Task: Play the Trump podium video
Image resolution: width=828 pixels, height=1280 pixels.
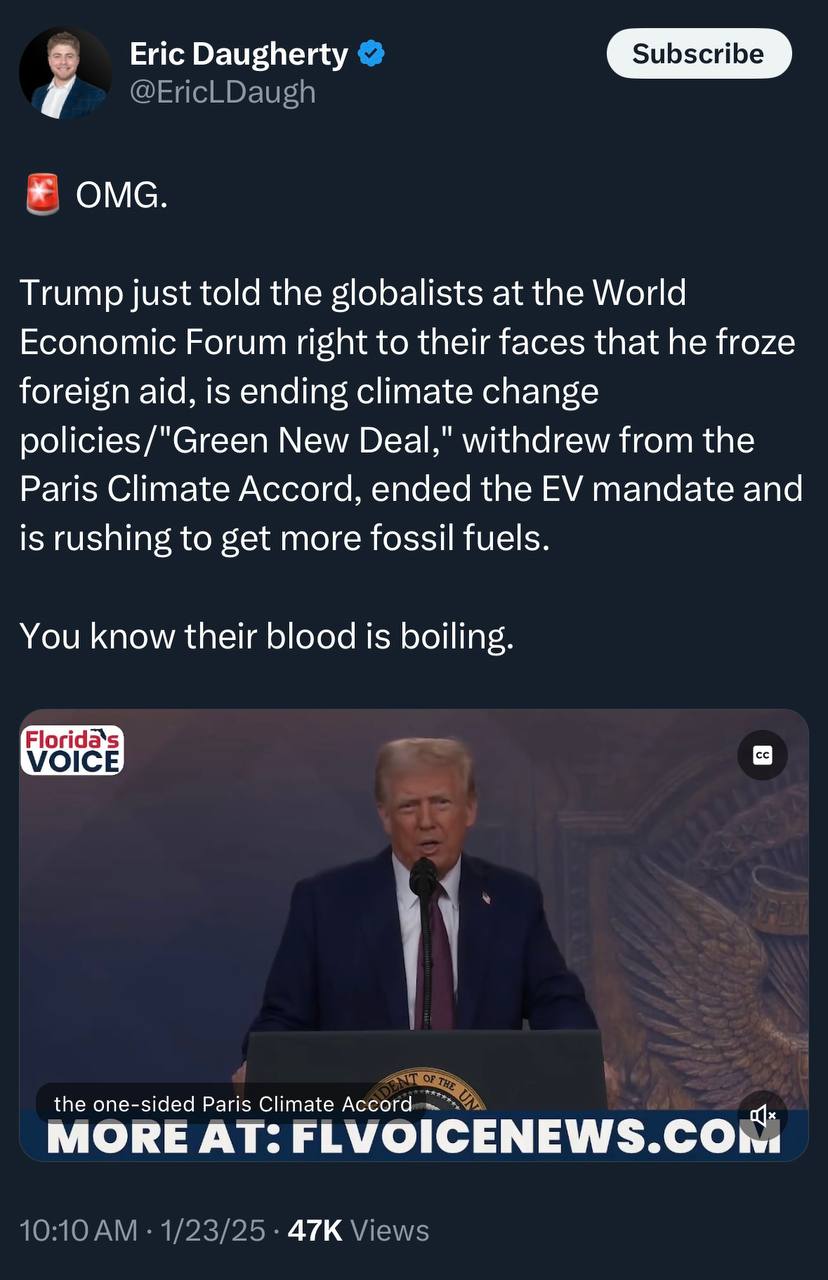Action: pyautogui.click(x=414, y=935)
